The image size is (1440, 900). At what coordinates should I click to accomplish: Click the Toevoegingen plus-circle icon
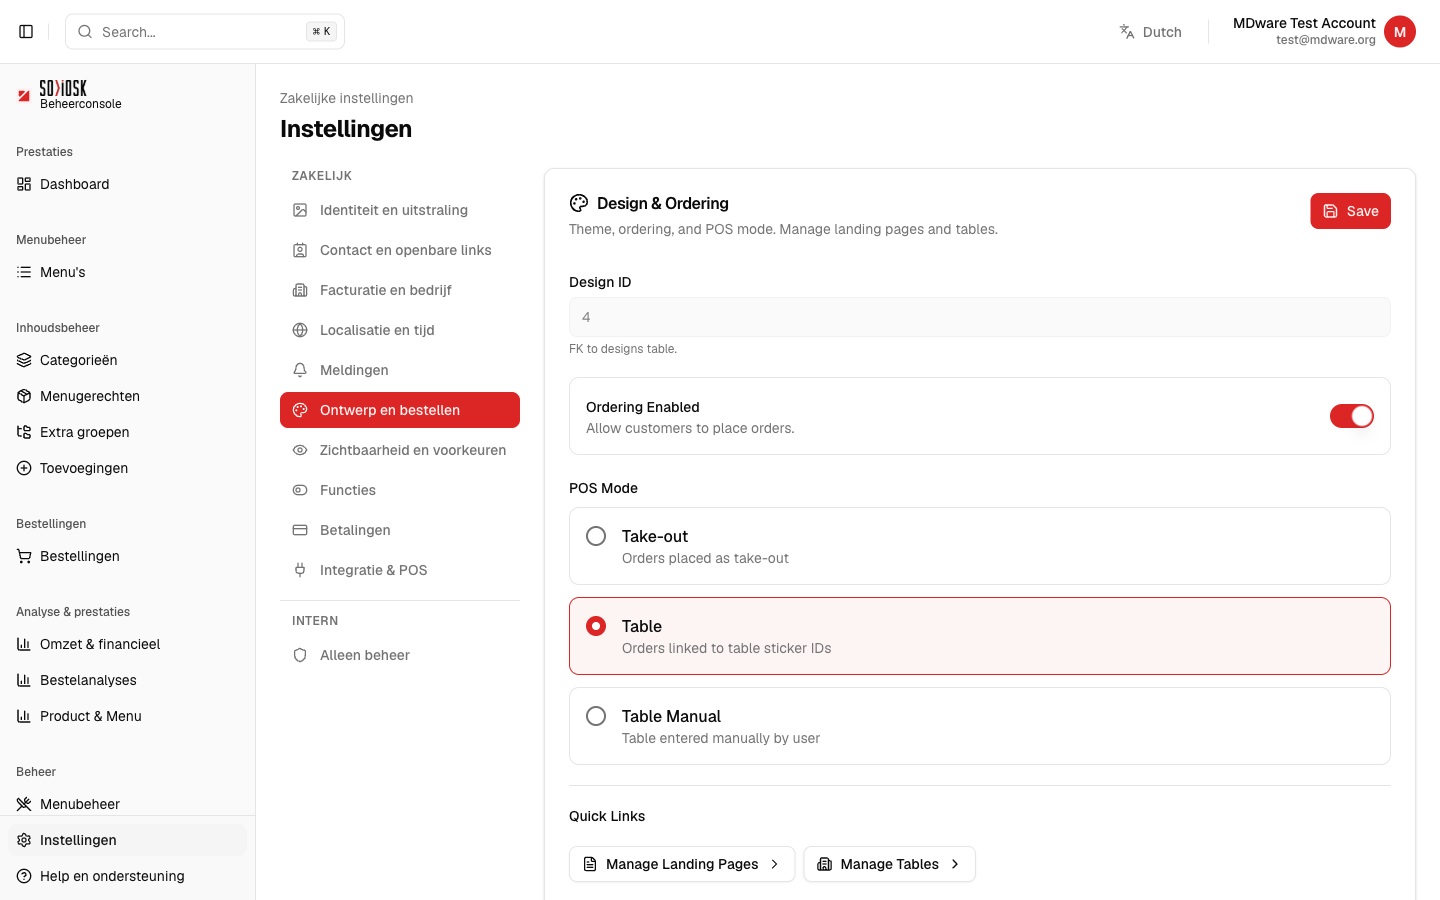tap(24, 468)
